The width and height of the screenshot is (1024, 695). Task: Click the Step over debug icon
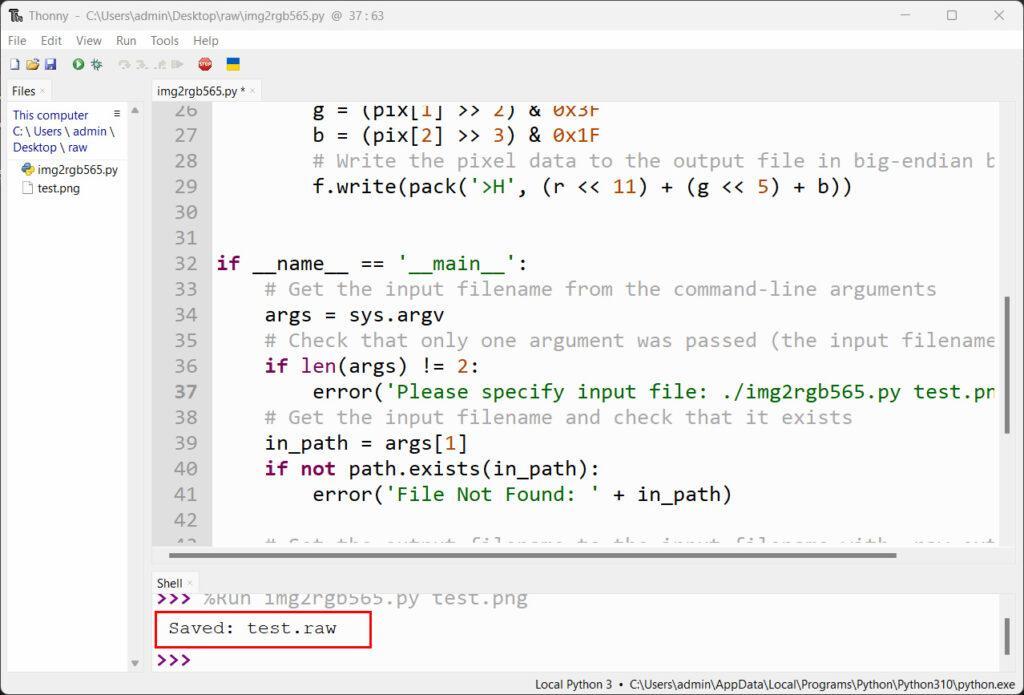point(124,64)
